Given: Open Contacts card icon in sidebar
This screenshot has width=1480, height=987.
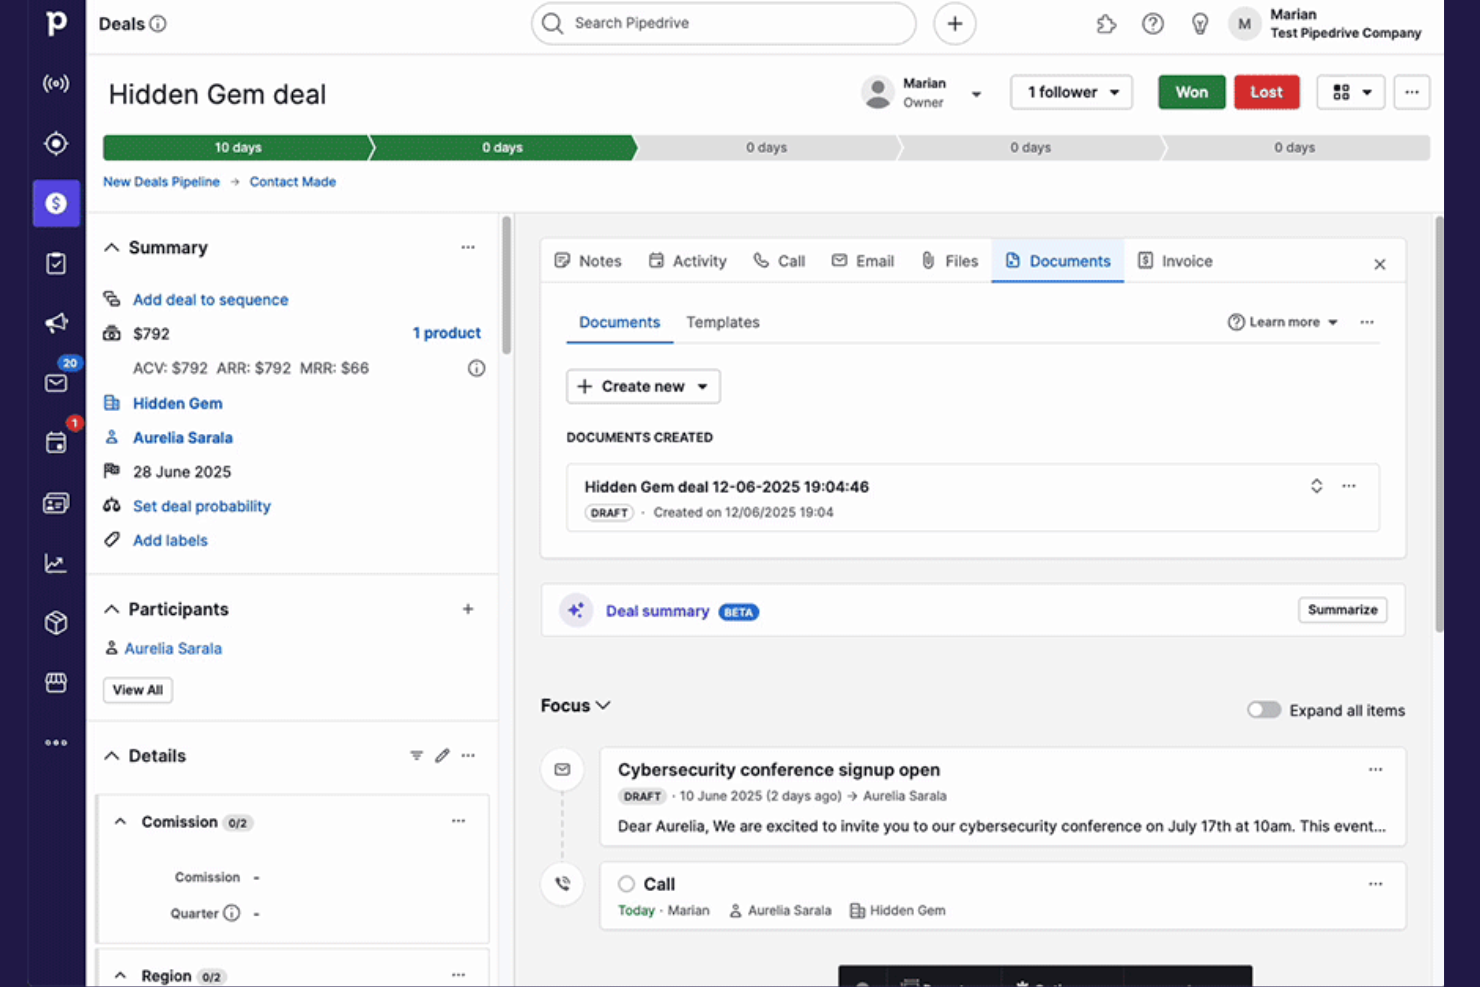Looking at the screenshot, I should click(x=56, y=503).
